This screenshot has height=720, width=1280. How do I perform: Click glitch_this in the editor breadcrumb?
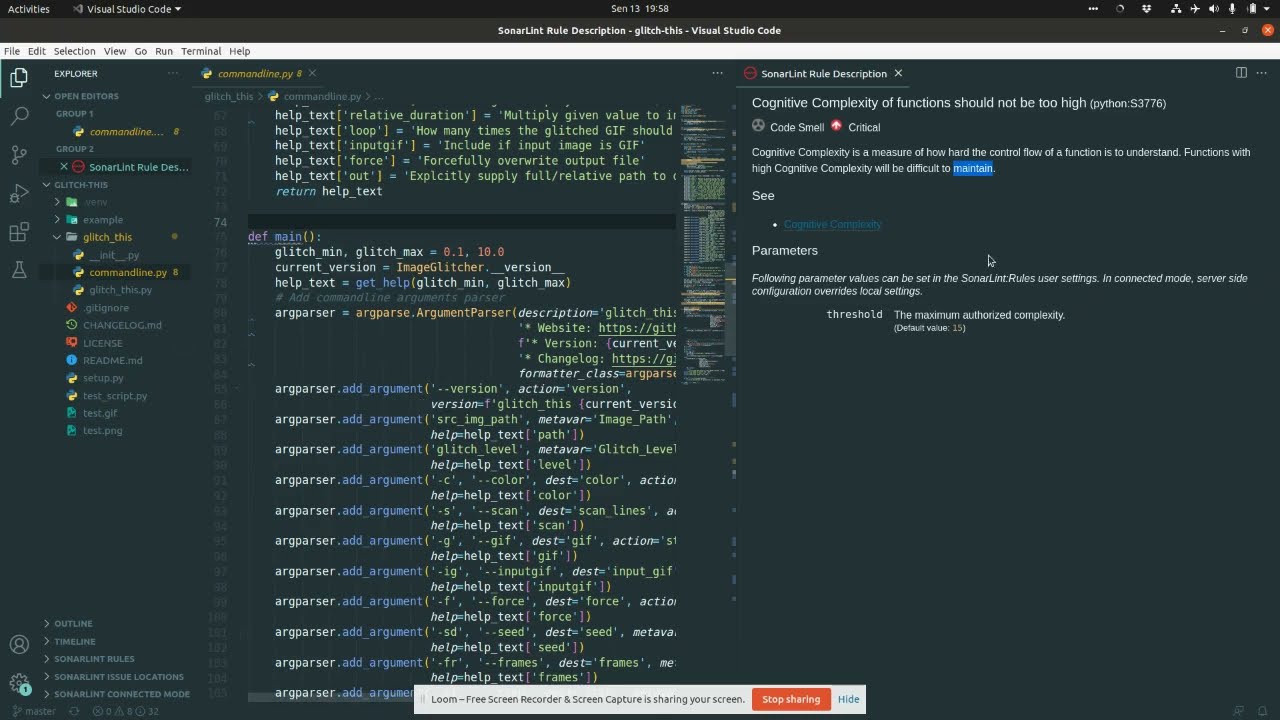click(x=229, y=96)
